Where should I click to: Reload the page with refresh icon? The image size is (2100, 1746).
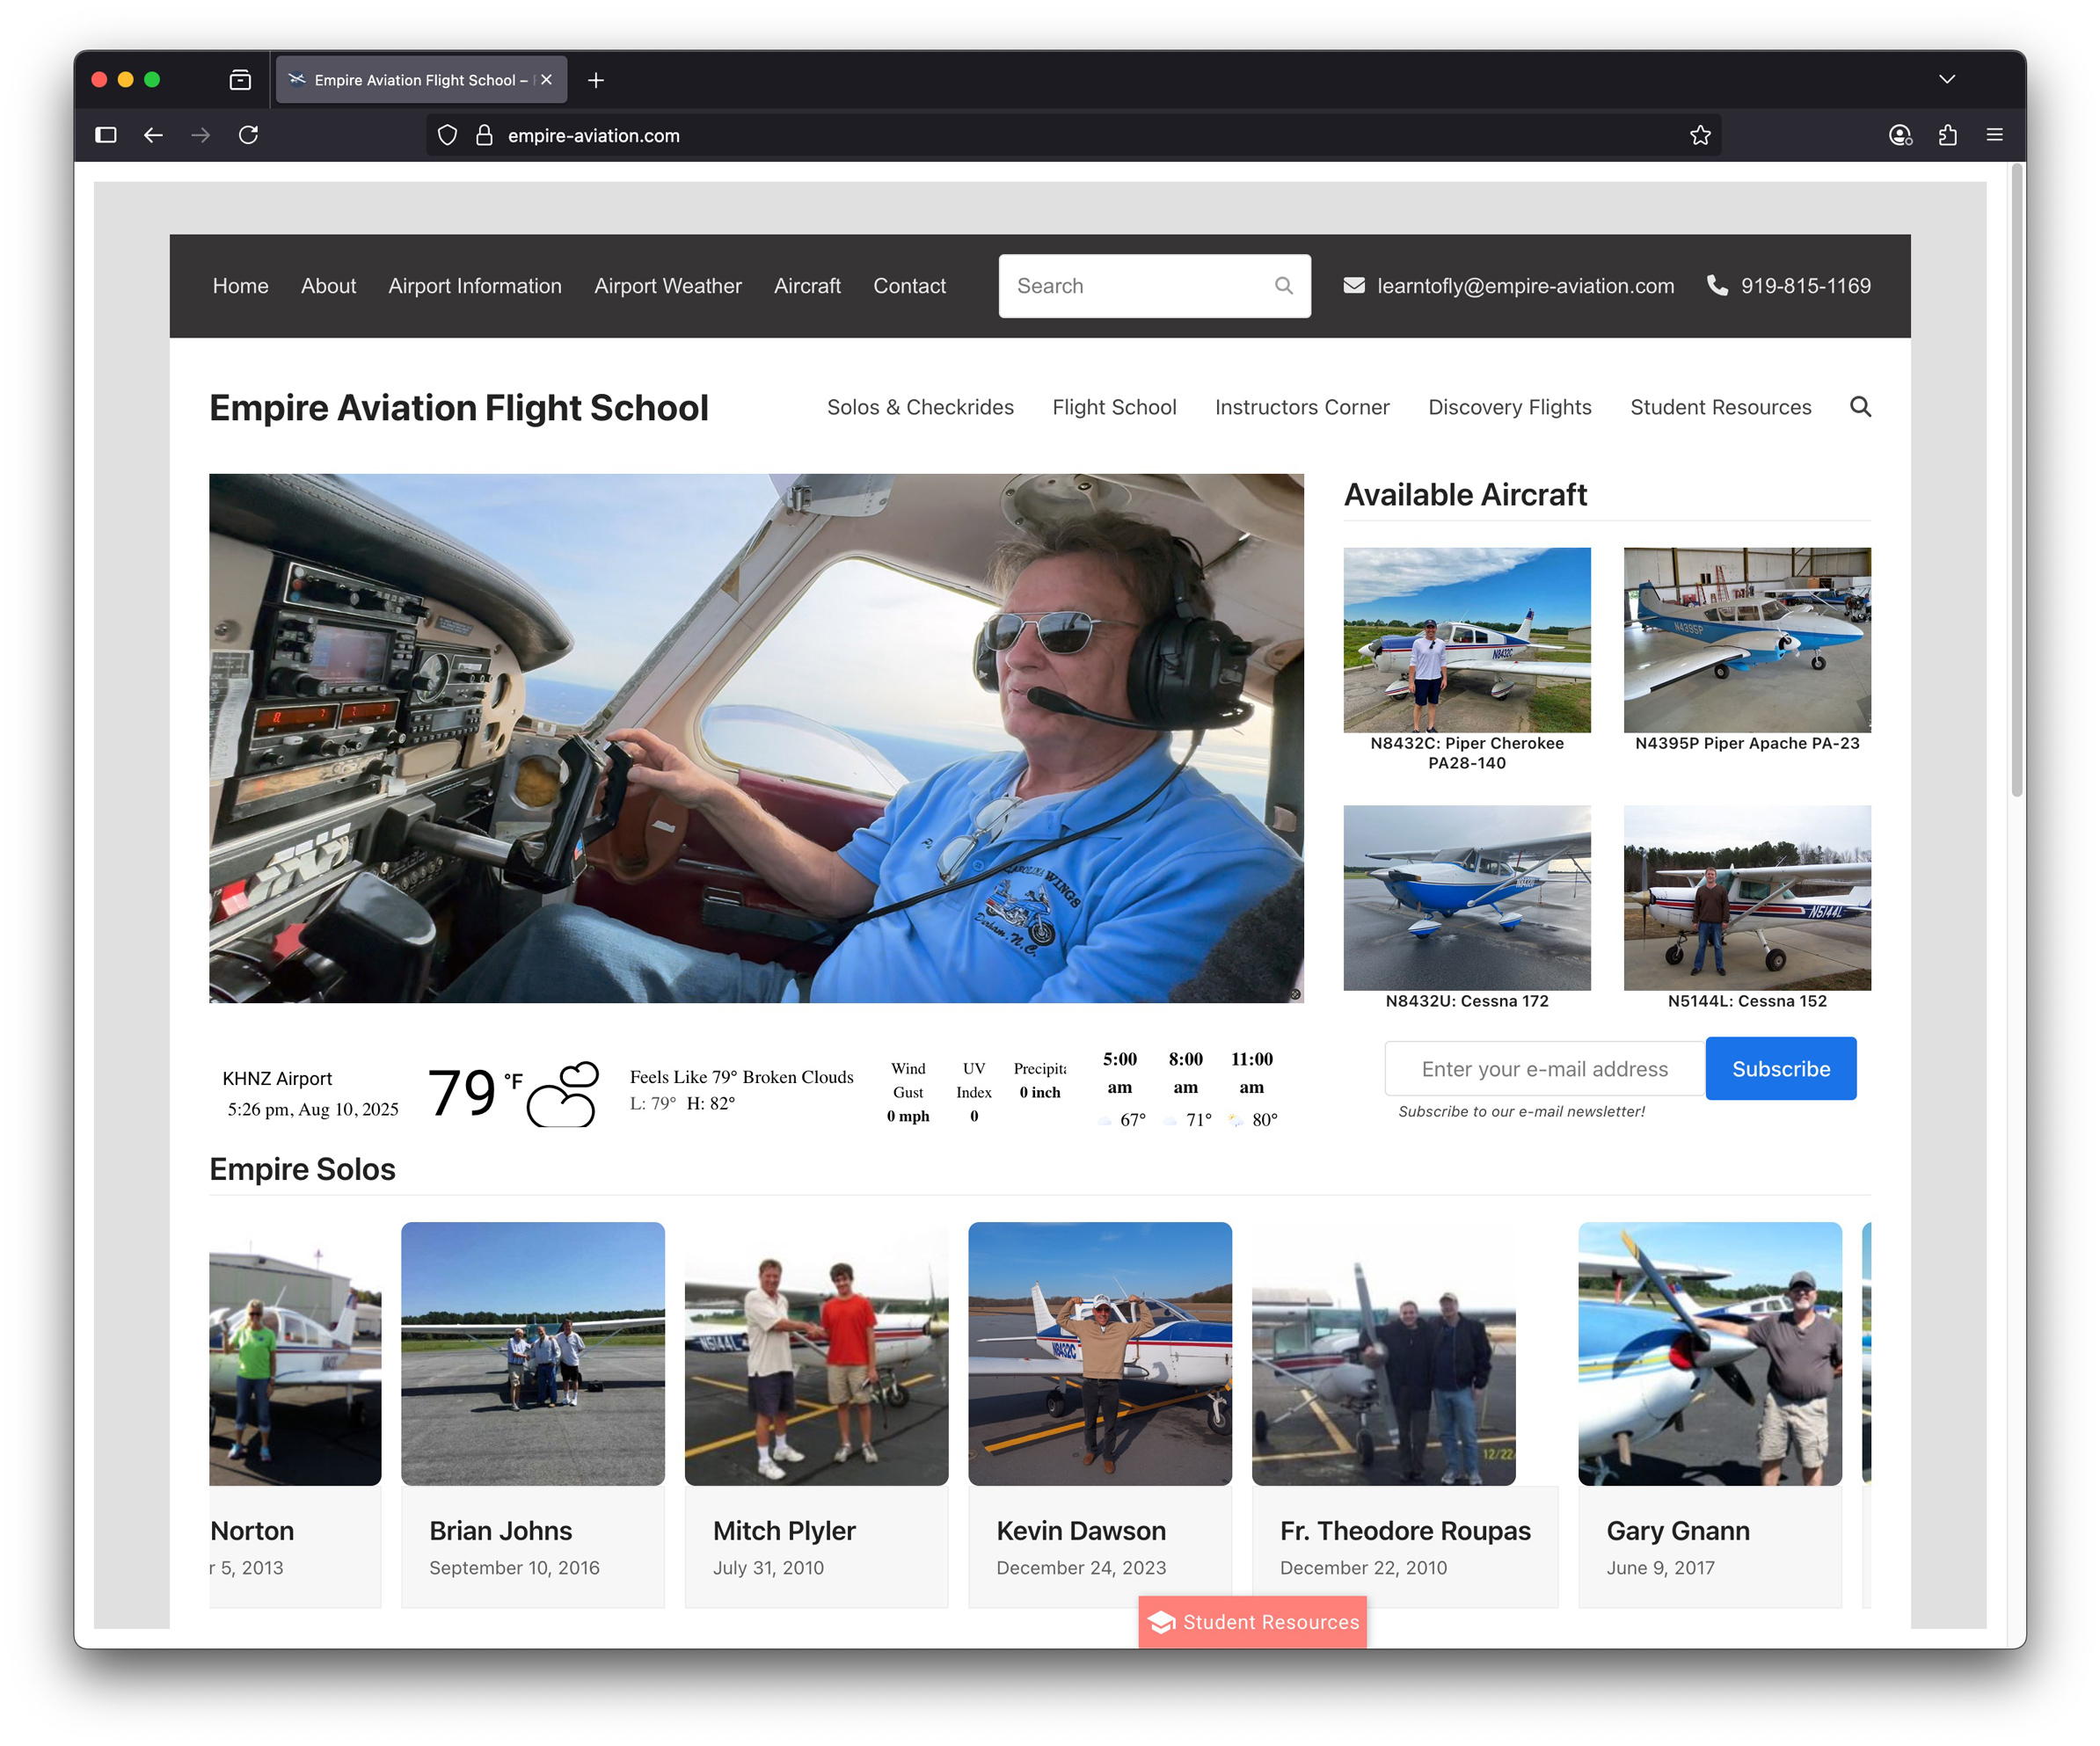(x=249, y=135)
